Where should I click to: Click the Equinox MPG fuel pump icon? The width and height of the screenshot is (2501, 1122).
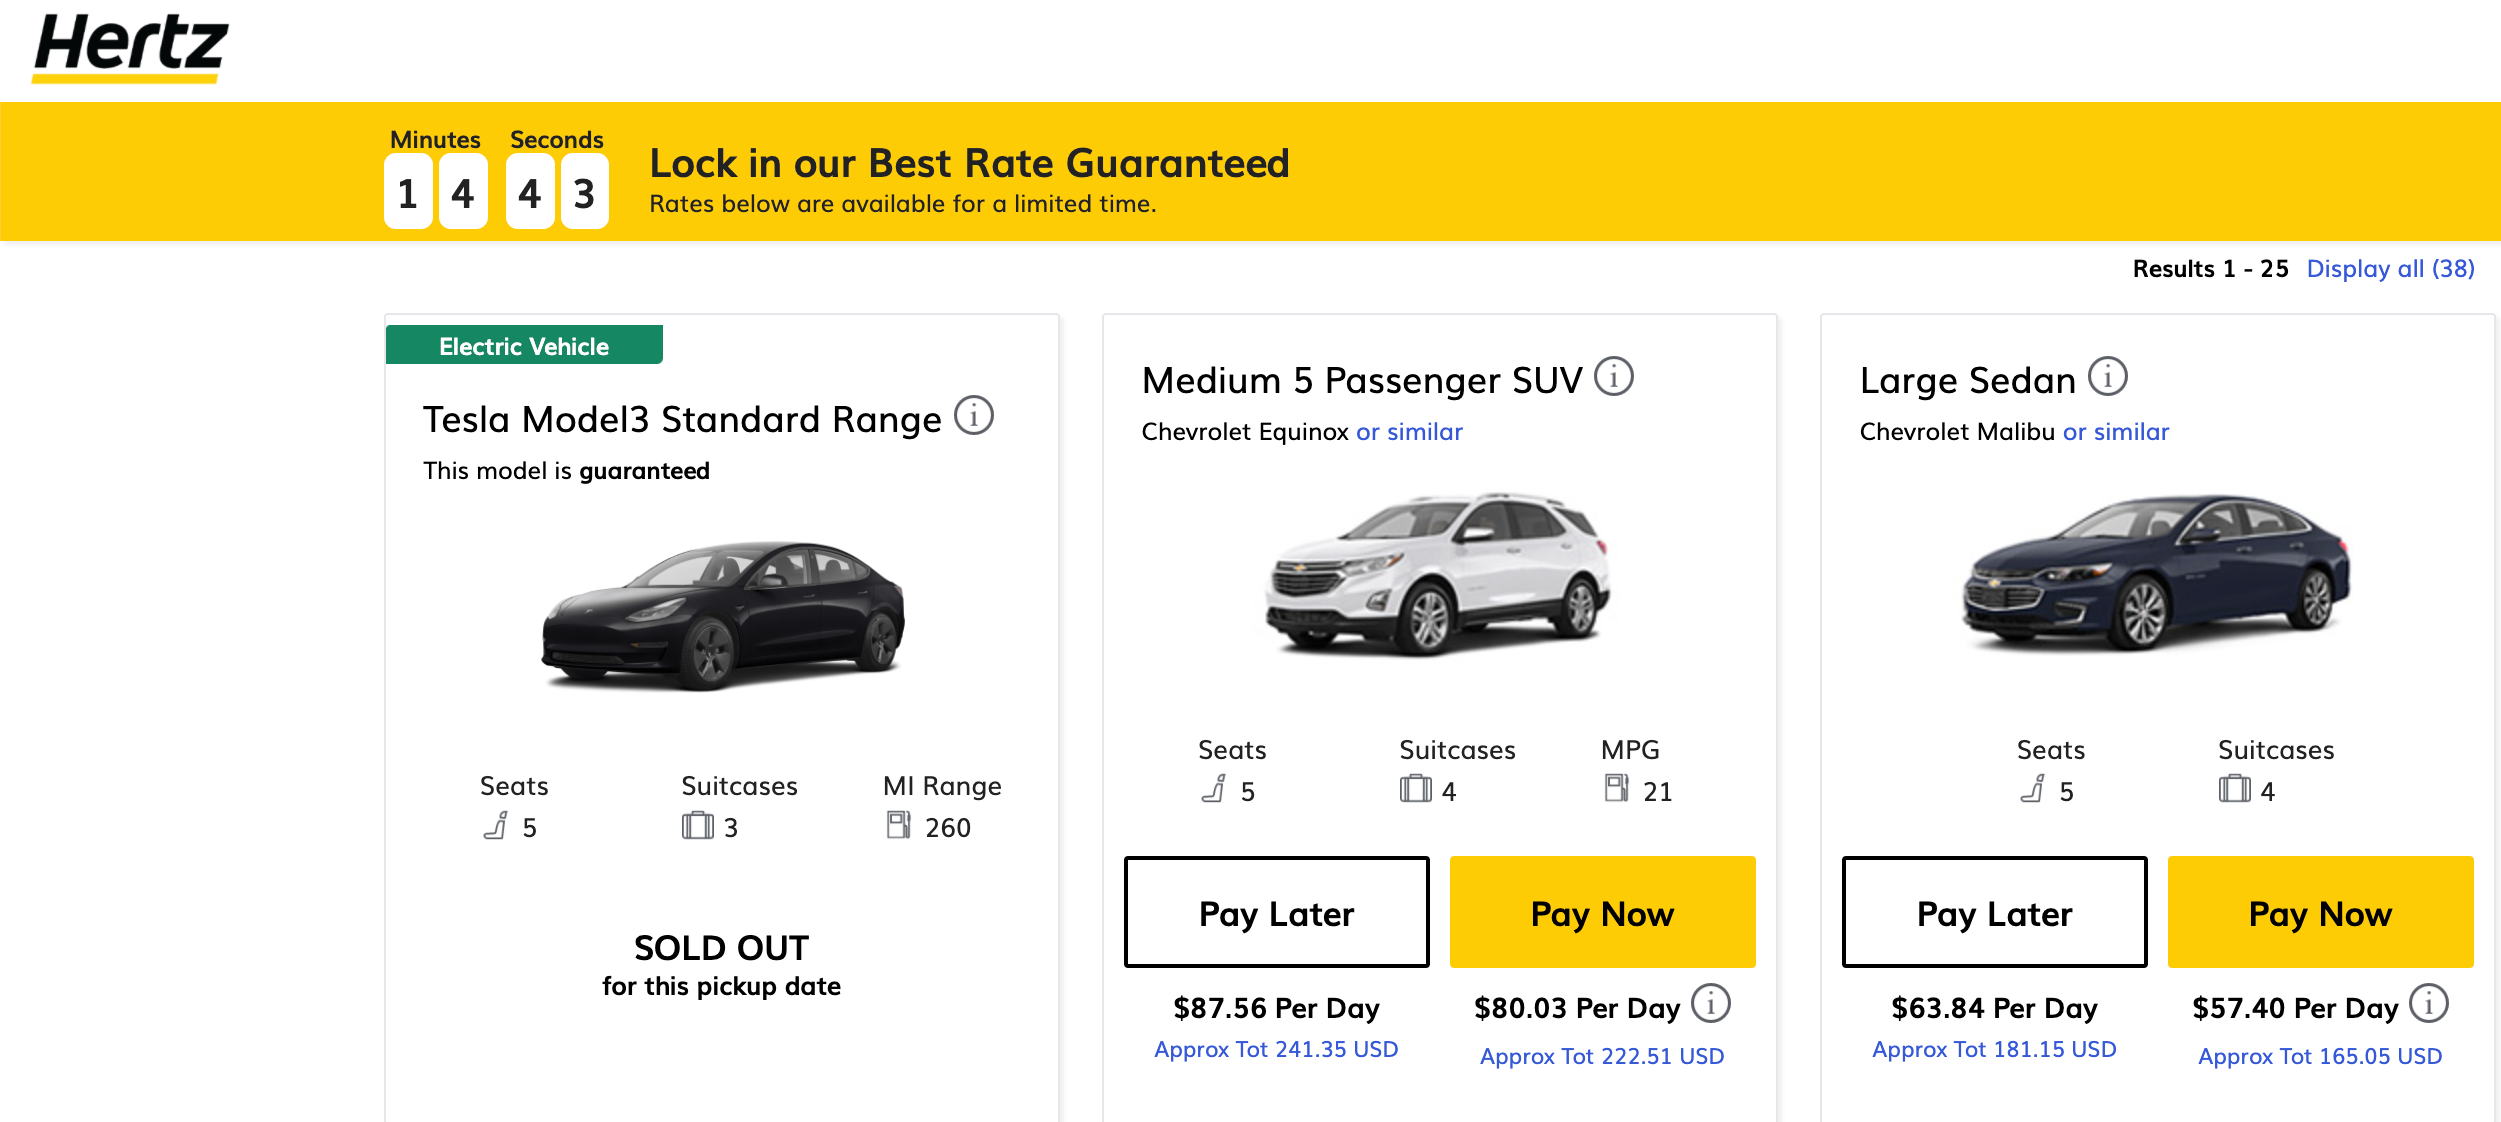tap(1616, 789)
